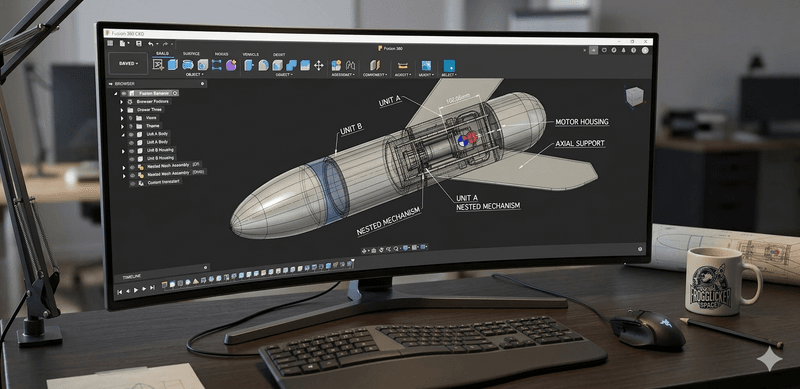800x389 pixels.
Task: Click the MOTOR HOUSING annotation label
Action: 582,122
